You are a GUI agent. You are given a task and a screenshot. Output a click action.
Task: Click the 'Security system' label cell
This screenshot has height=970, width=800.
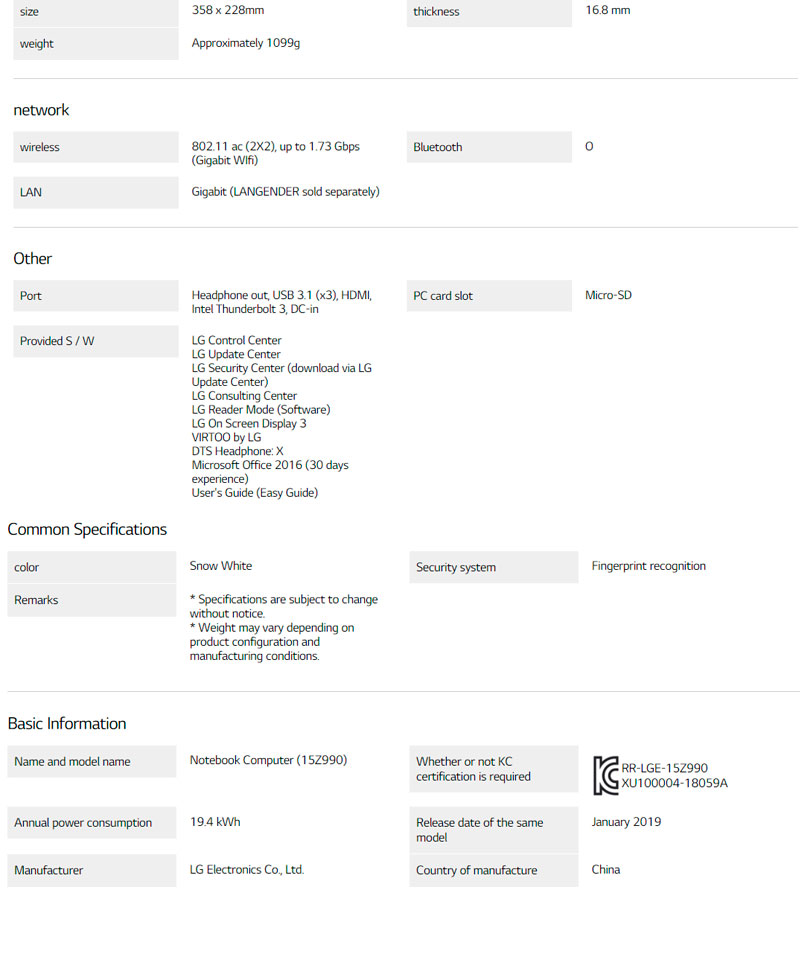click(x=456, y=567)
